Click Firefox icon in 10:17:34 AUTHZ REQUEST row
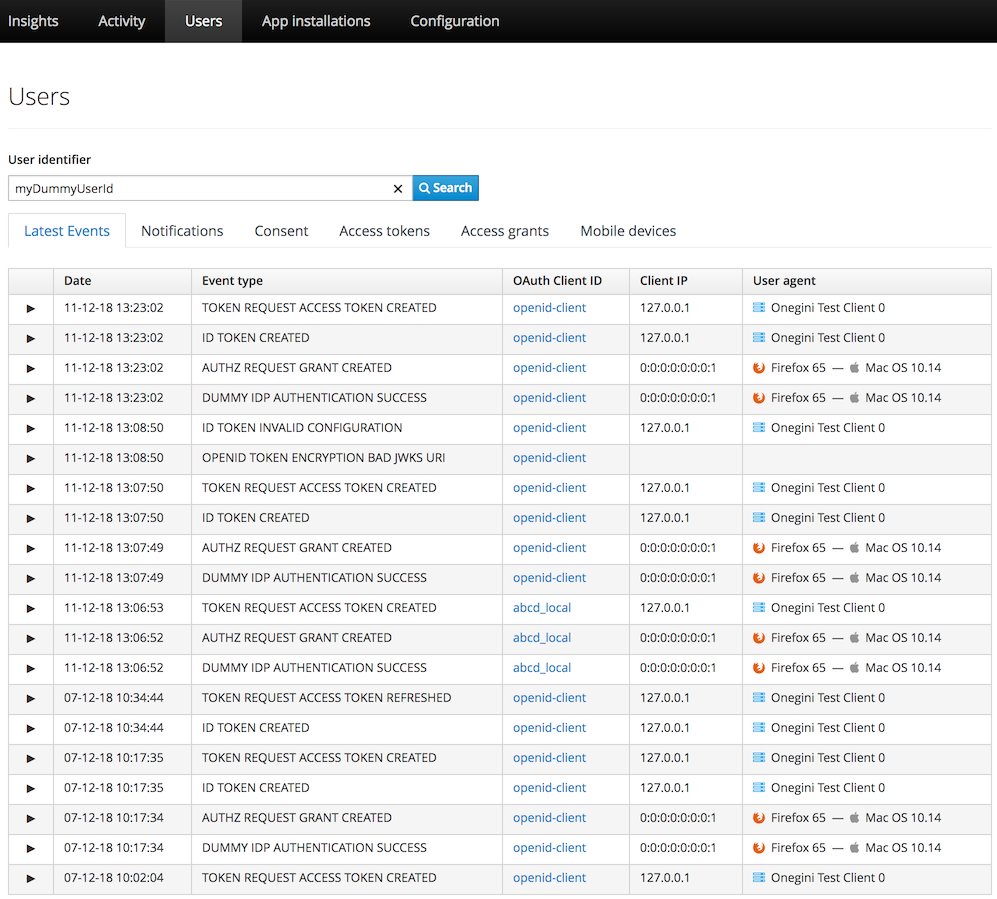 (x=759, y=818)
